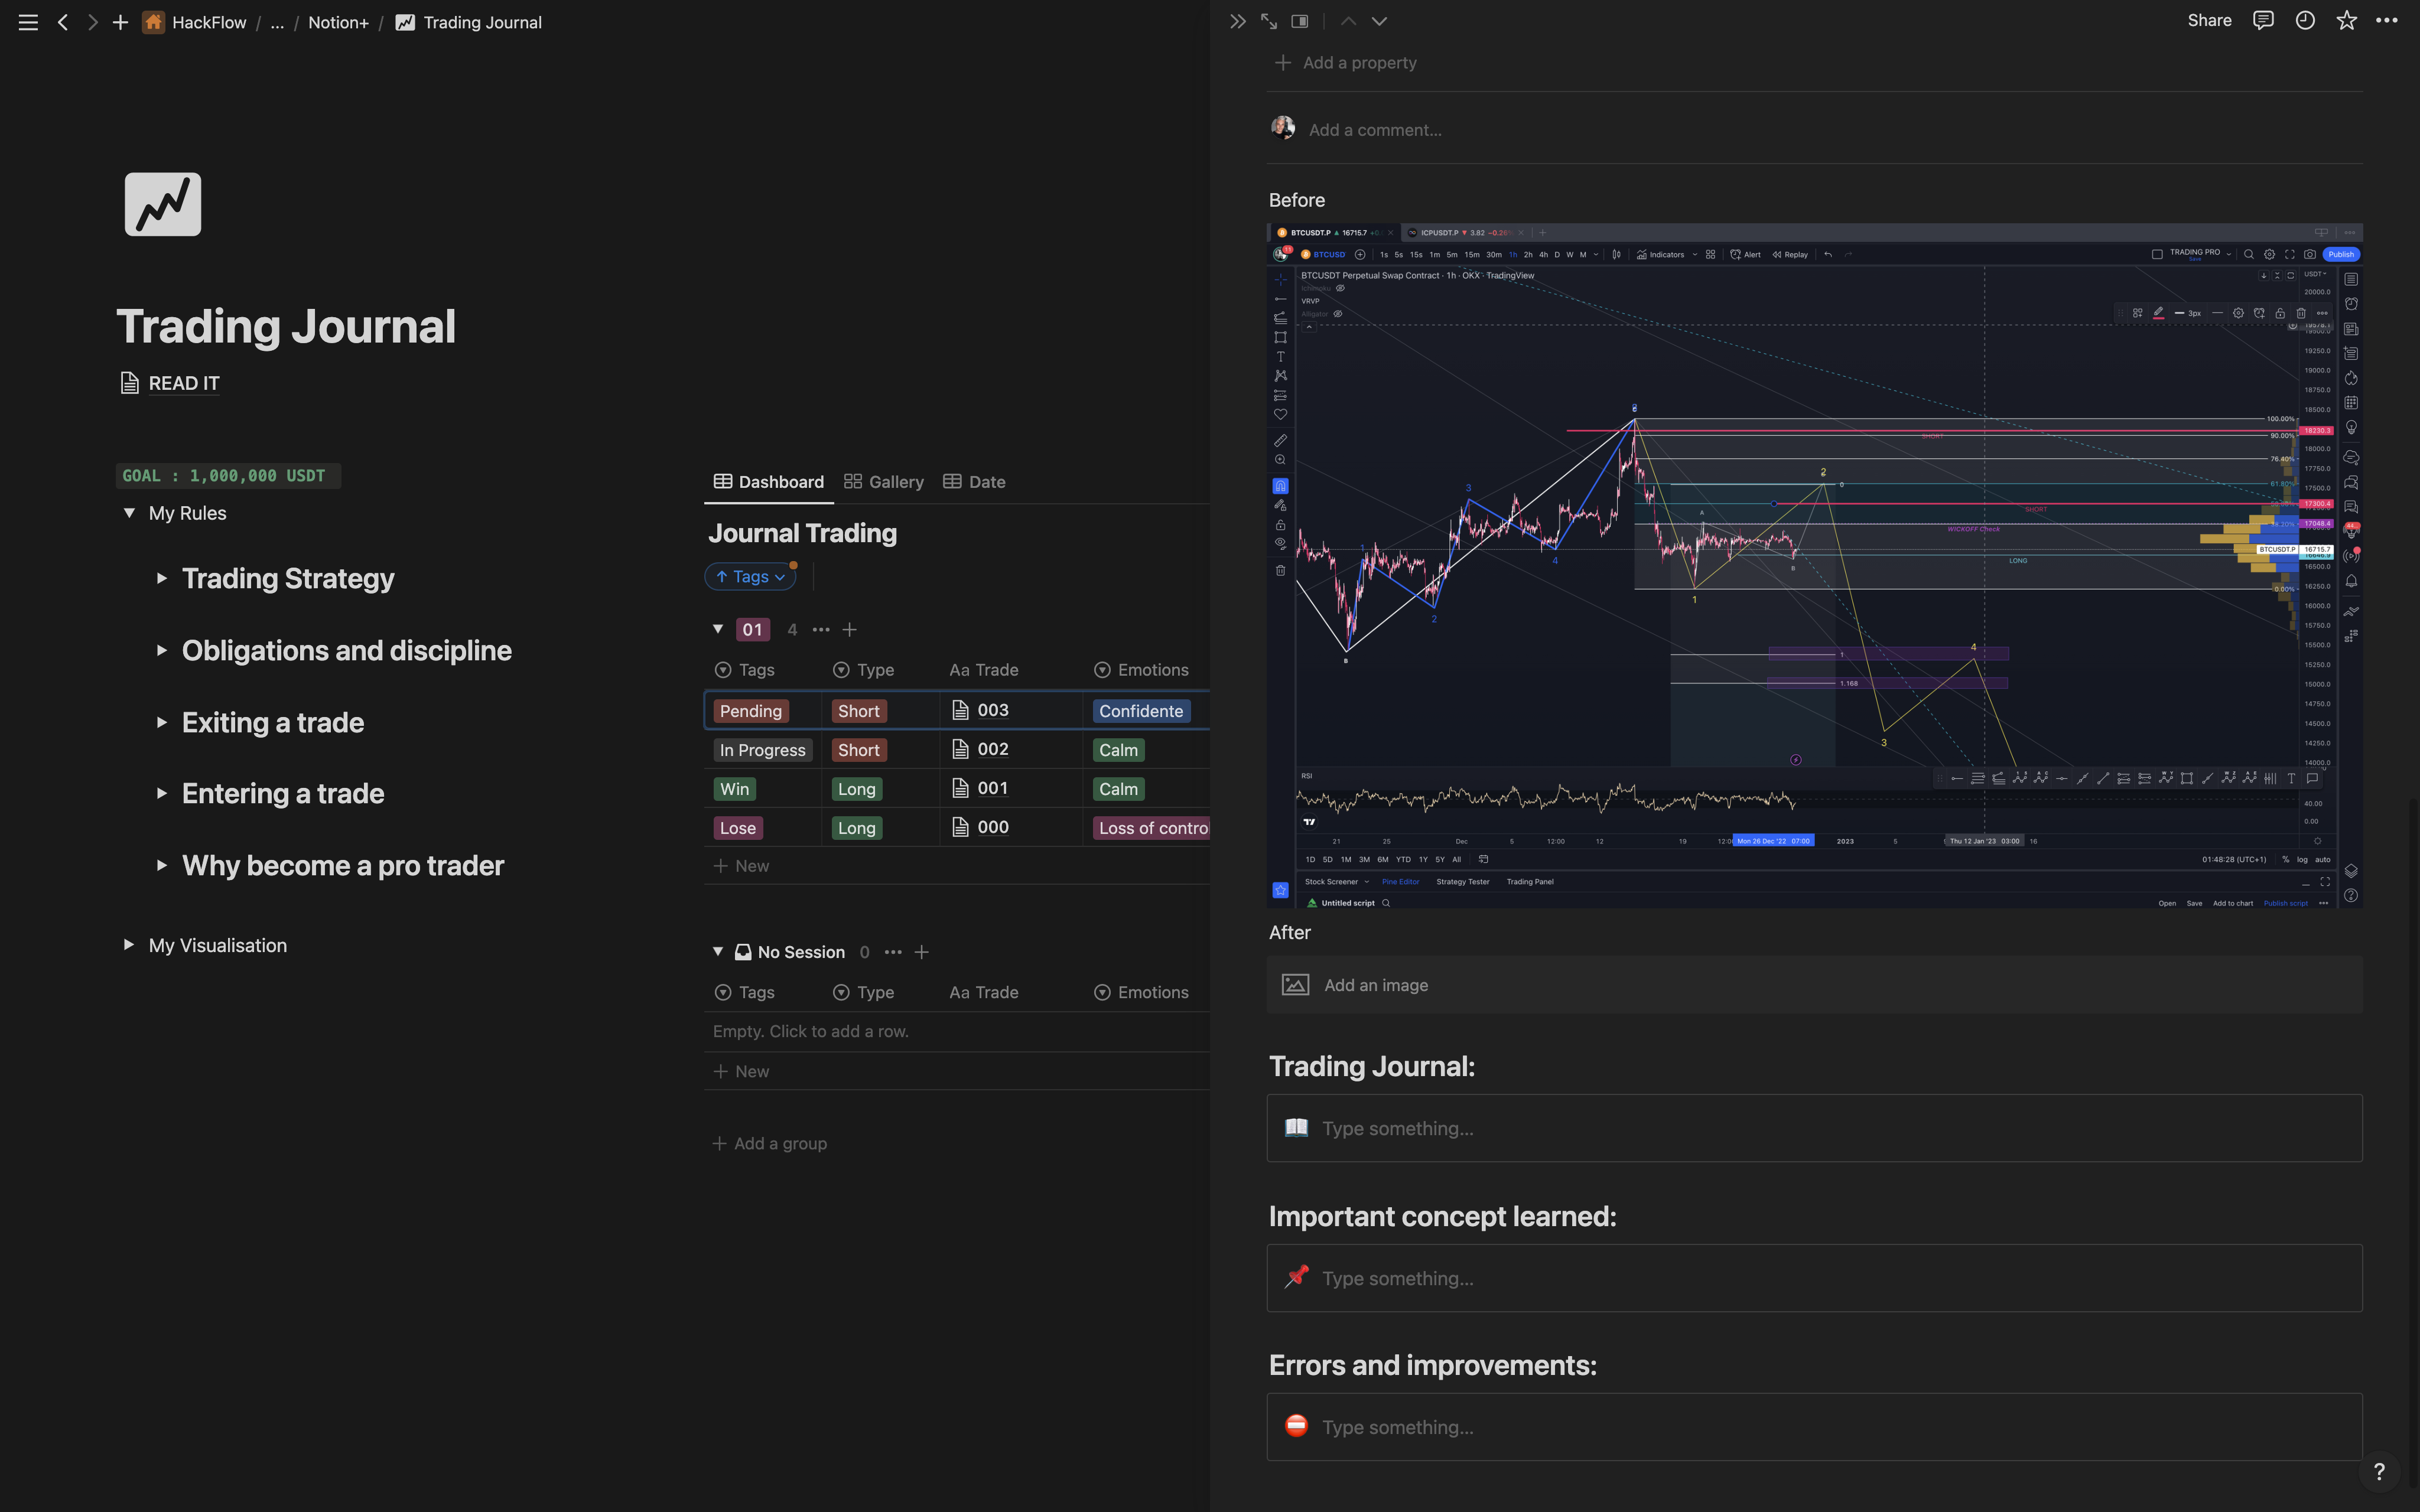Click the Important concept learned text field
2420x1512 pixels.
coord(1814,1278)
